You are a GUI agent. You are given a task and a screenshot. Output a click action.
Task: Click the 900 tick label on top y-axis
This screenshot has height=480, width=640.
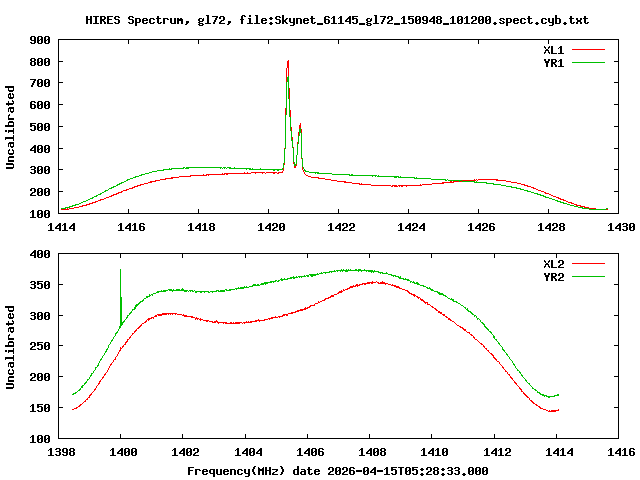point(40,41)
